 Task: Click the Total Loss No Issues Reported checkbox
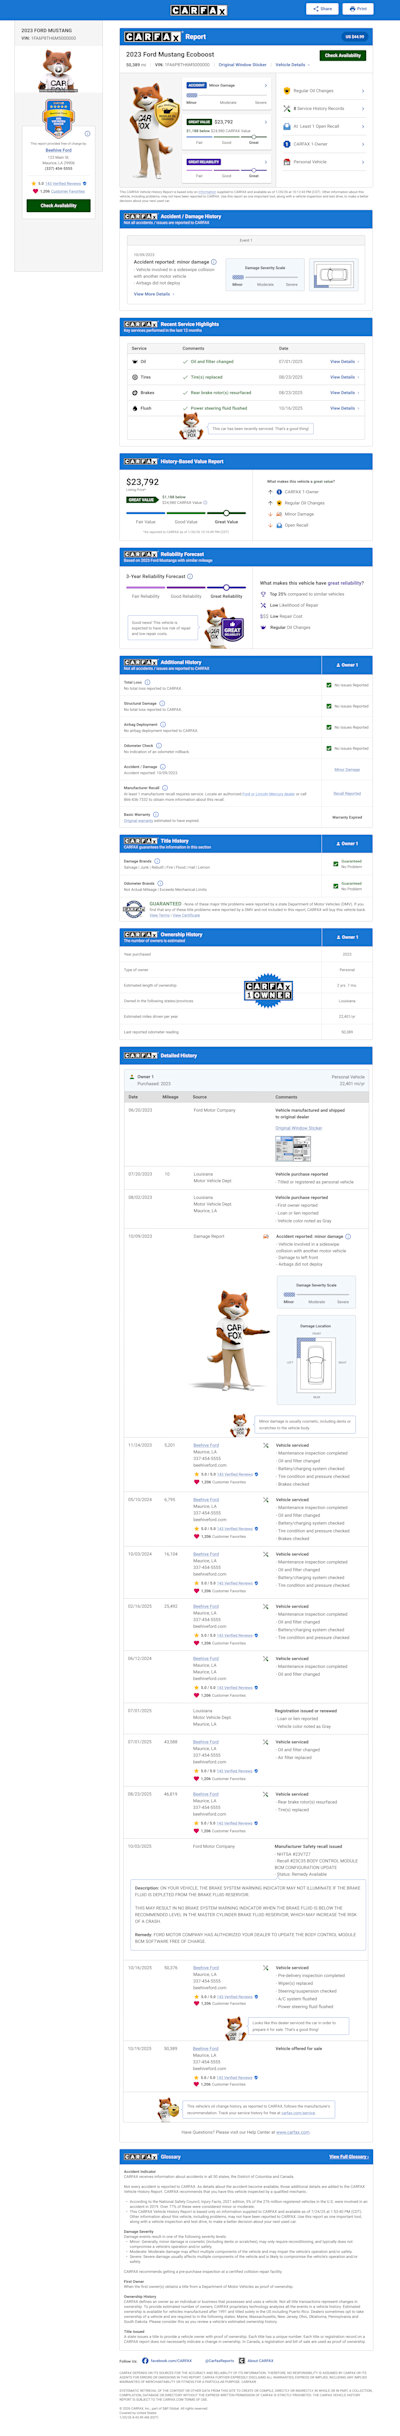coord(330,685)
